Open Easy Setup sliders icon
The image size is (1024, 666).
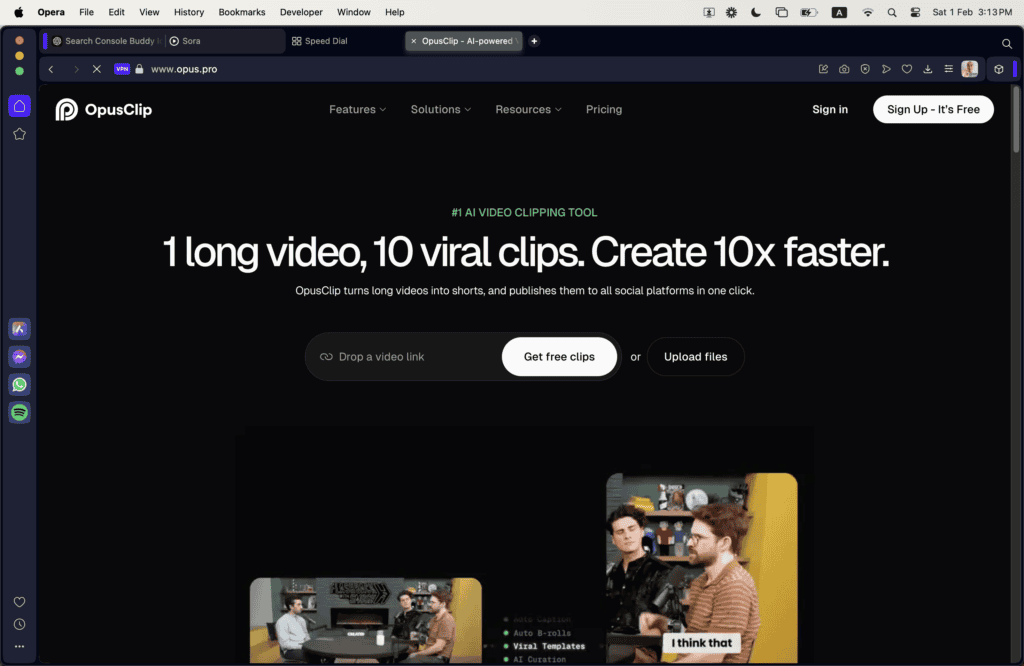948,69
